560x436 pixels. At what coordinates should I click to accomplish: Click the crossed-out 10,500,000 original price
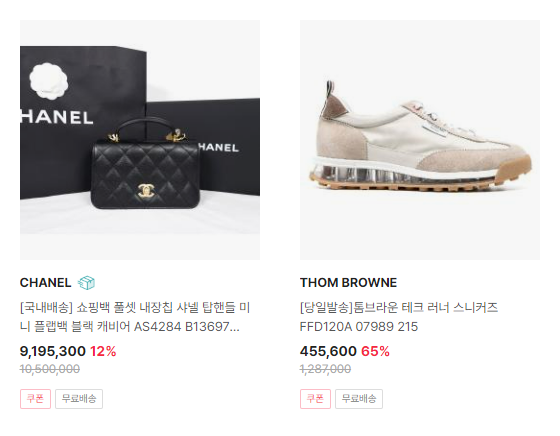[x=50, y=369]
